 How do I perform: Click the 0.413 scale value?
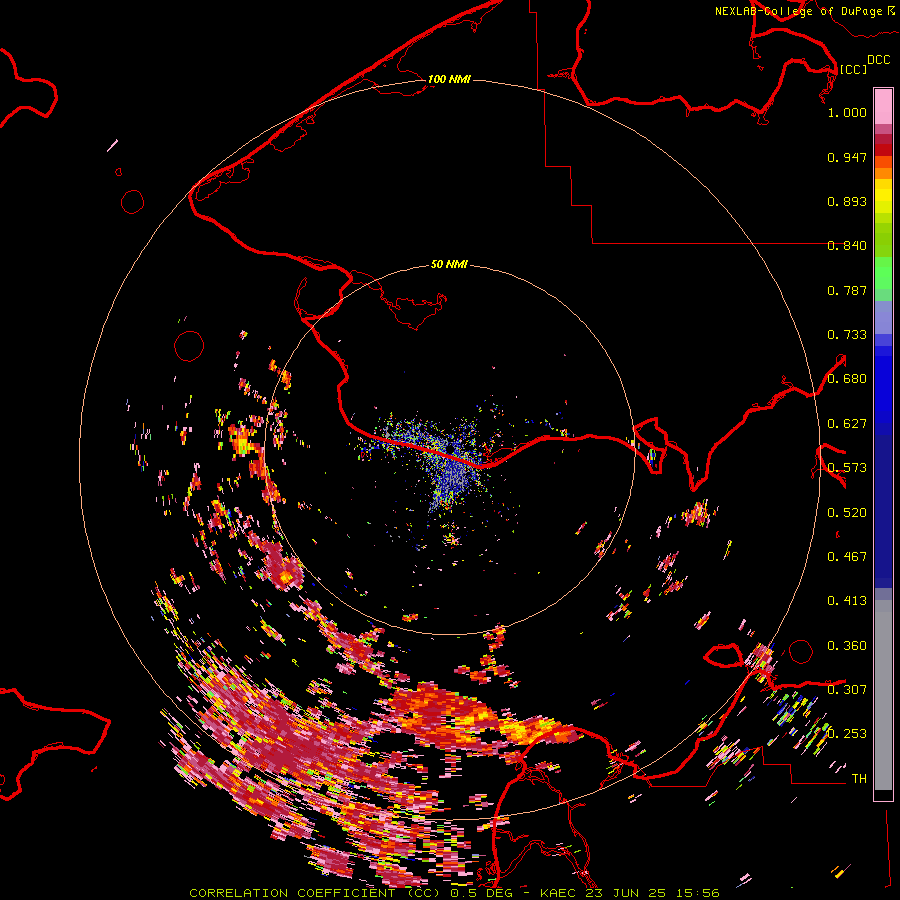pyautogui.click(x=847, y=601)
